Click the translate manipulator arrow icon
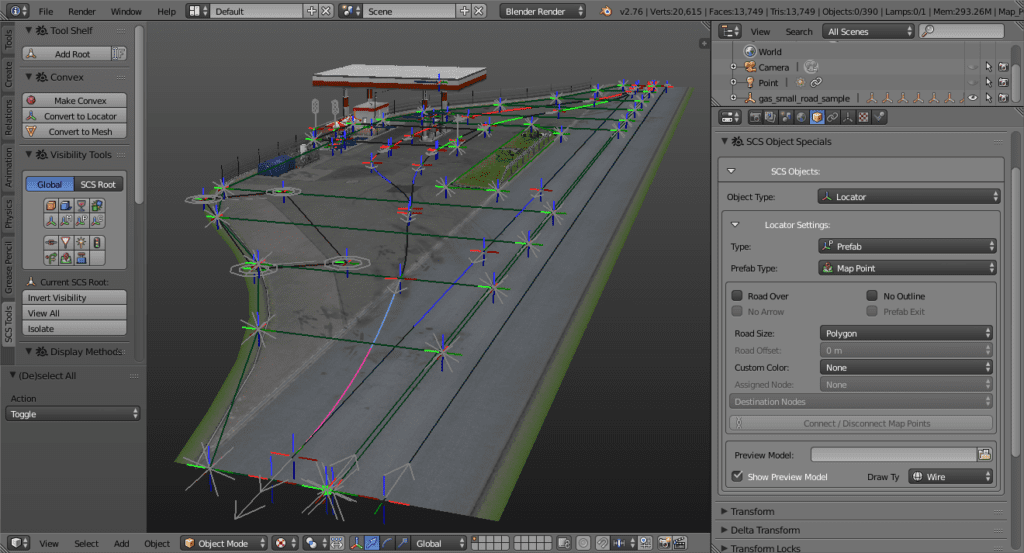This screenshot has width=1024, height=553. coord(372,543)
